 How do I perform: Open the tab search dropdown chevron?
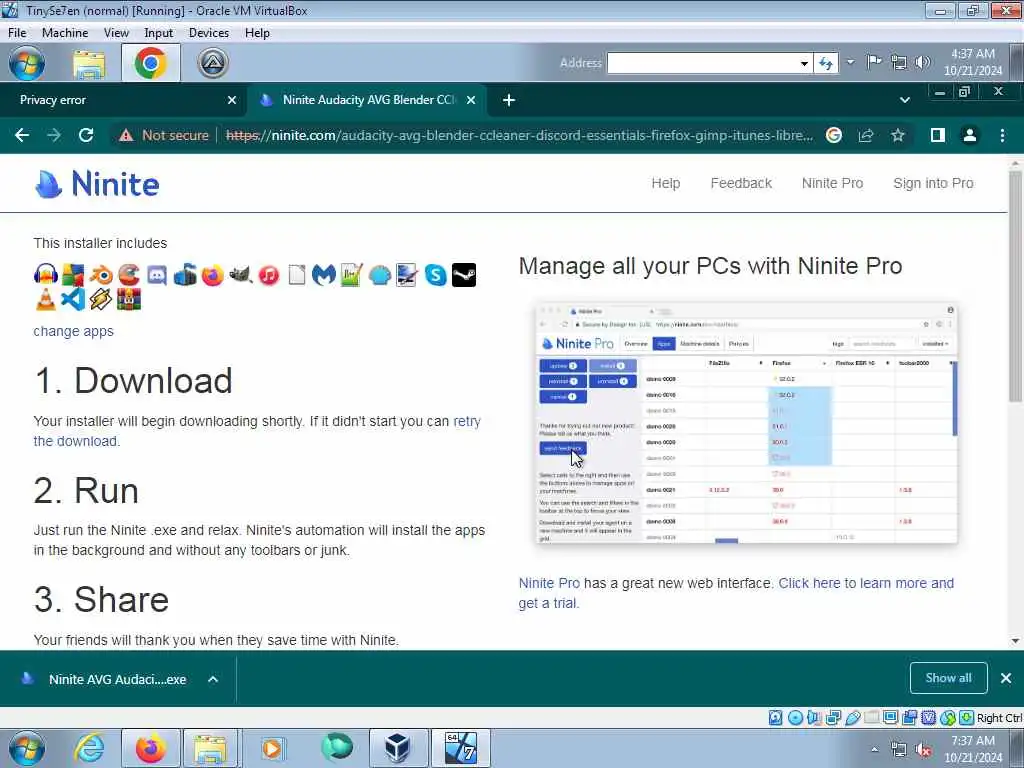(x=904, y=100)
